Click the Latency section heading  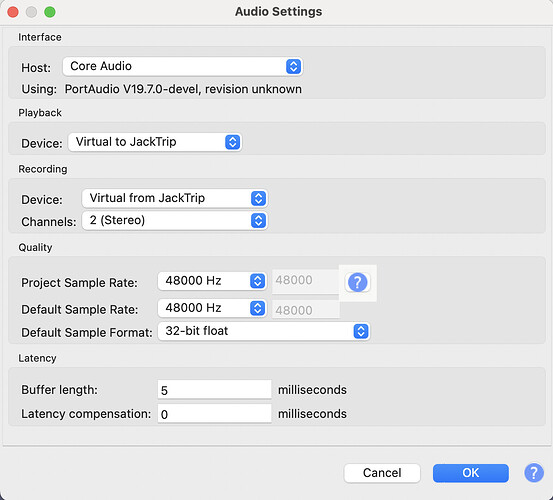(37, 358)
